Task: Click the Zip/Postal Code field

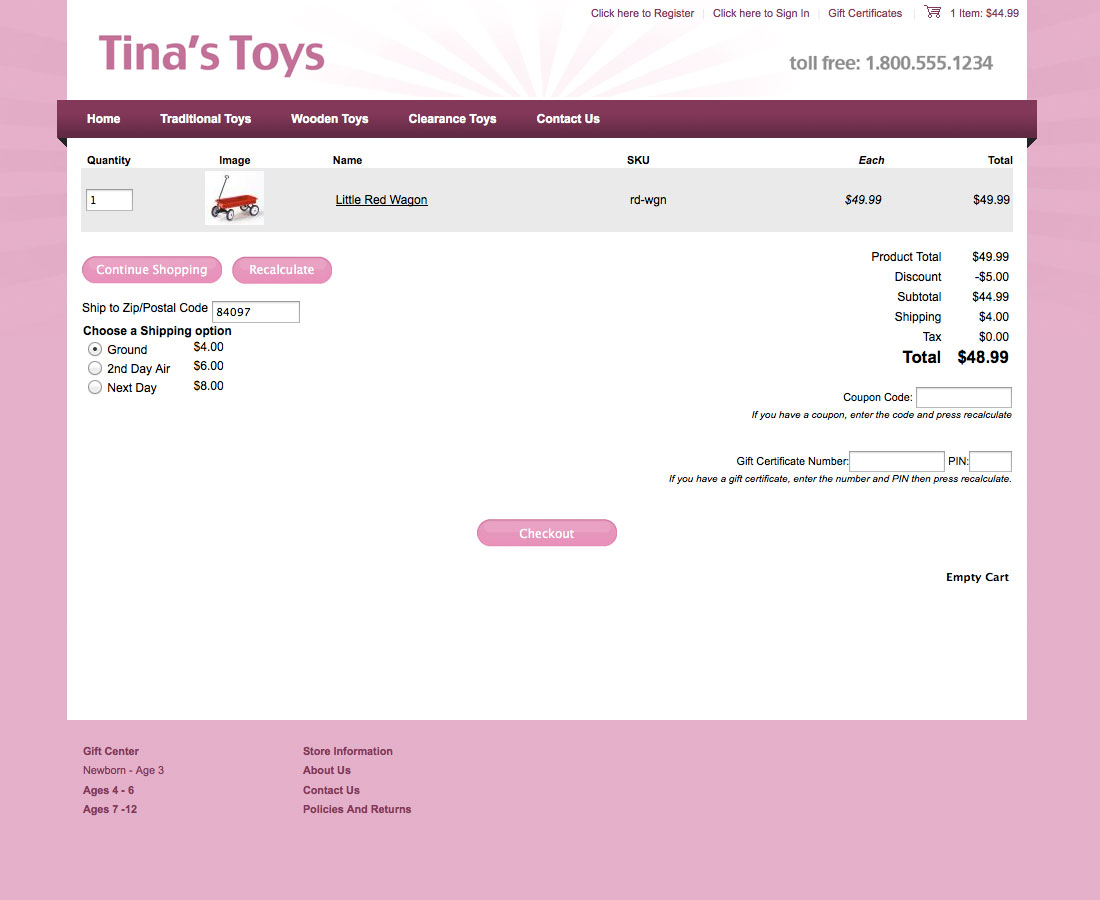Action: 255,312
